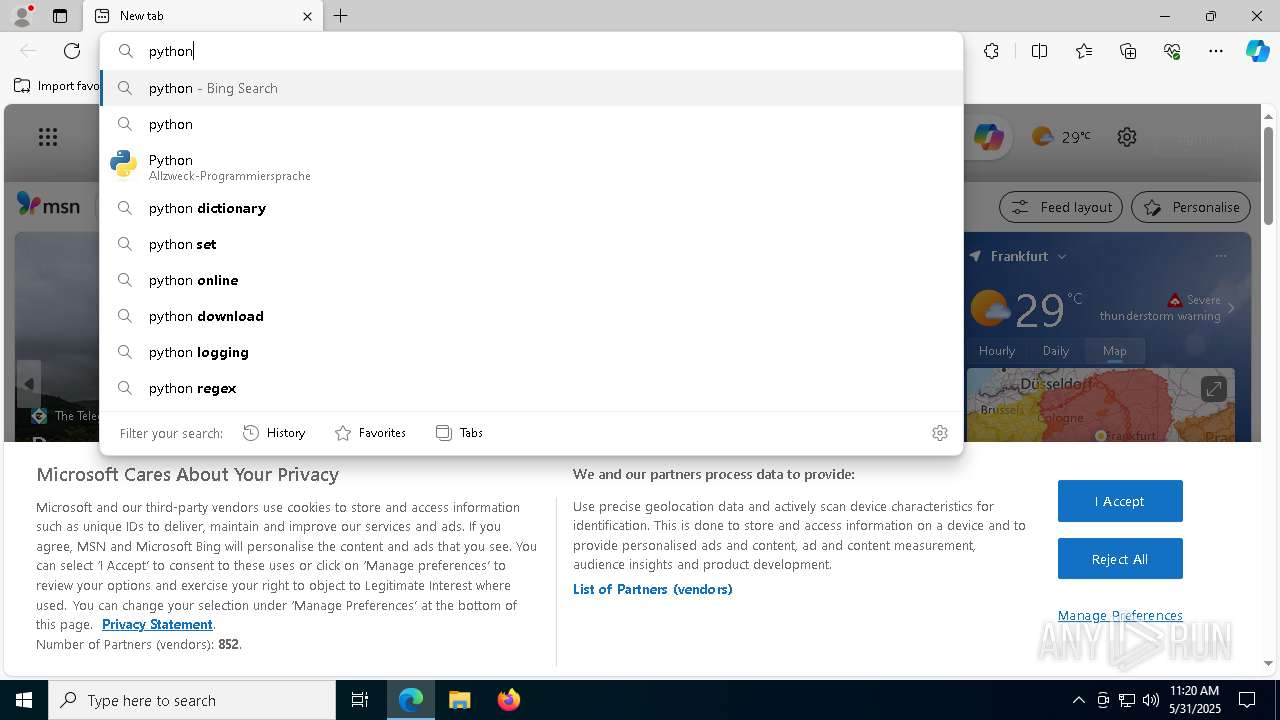Switch to the Map weather tab

point(1115,351)
